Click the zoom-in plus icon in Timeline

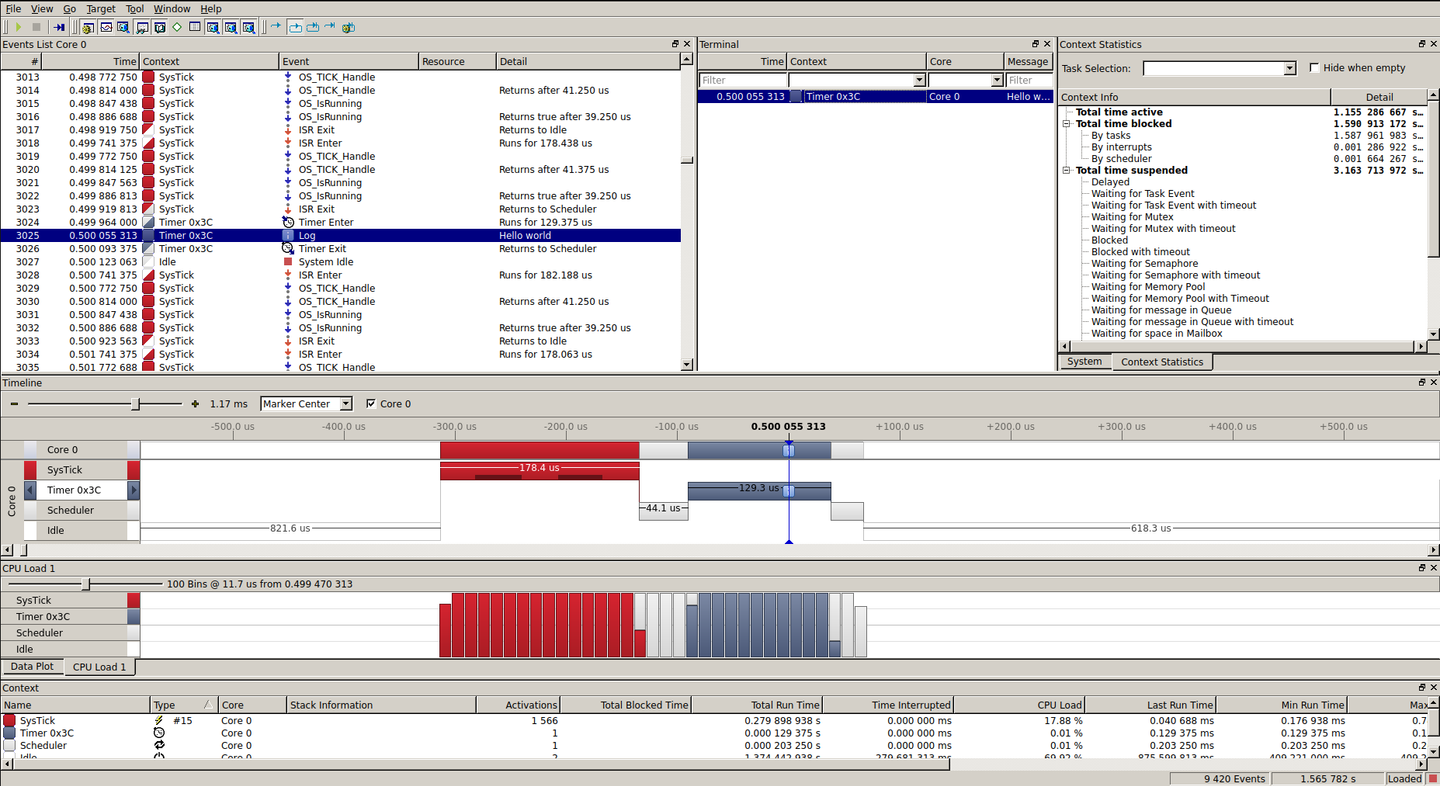194,404
